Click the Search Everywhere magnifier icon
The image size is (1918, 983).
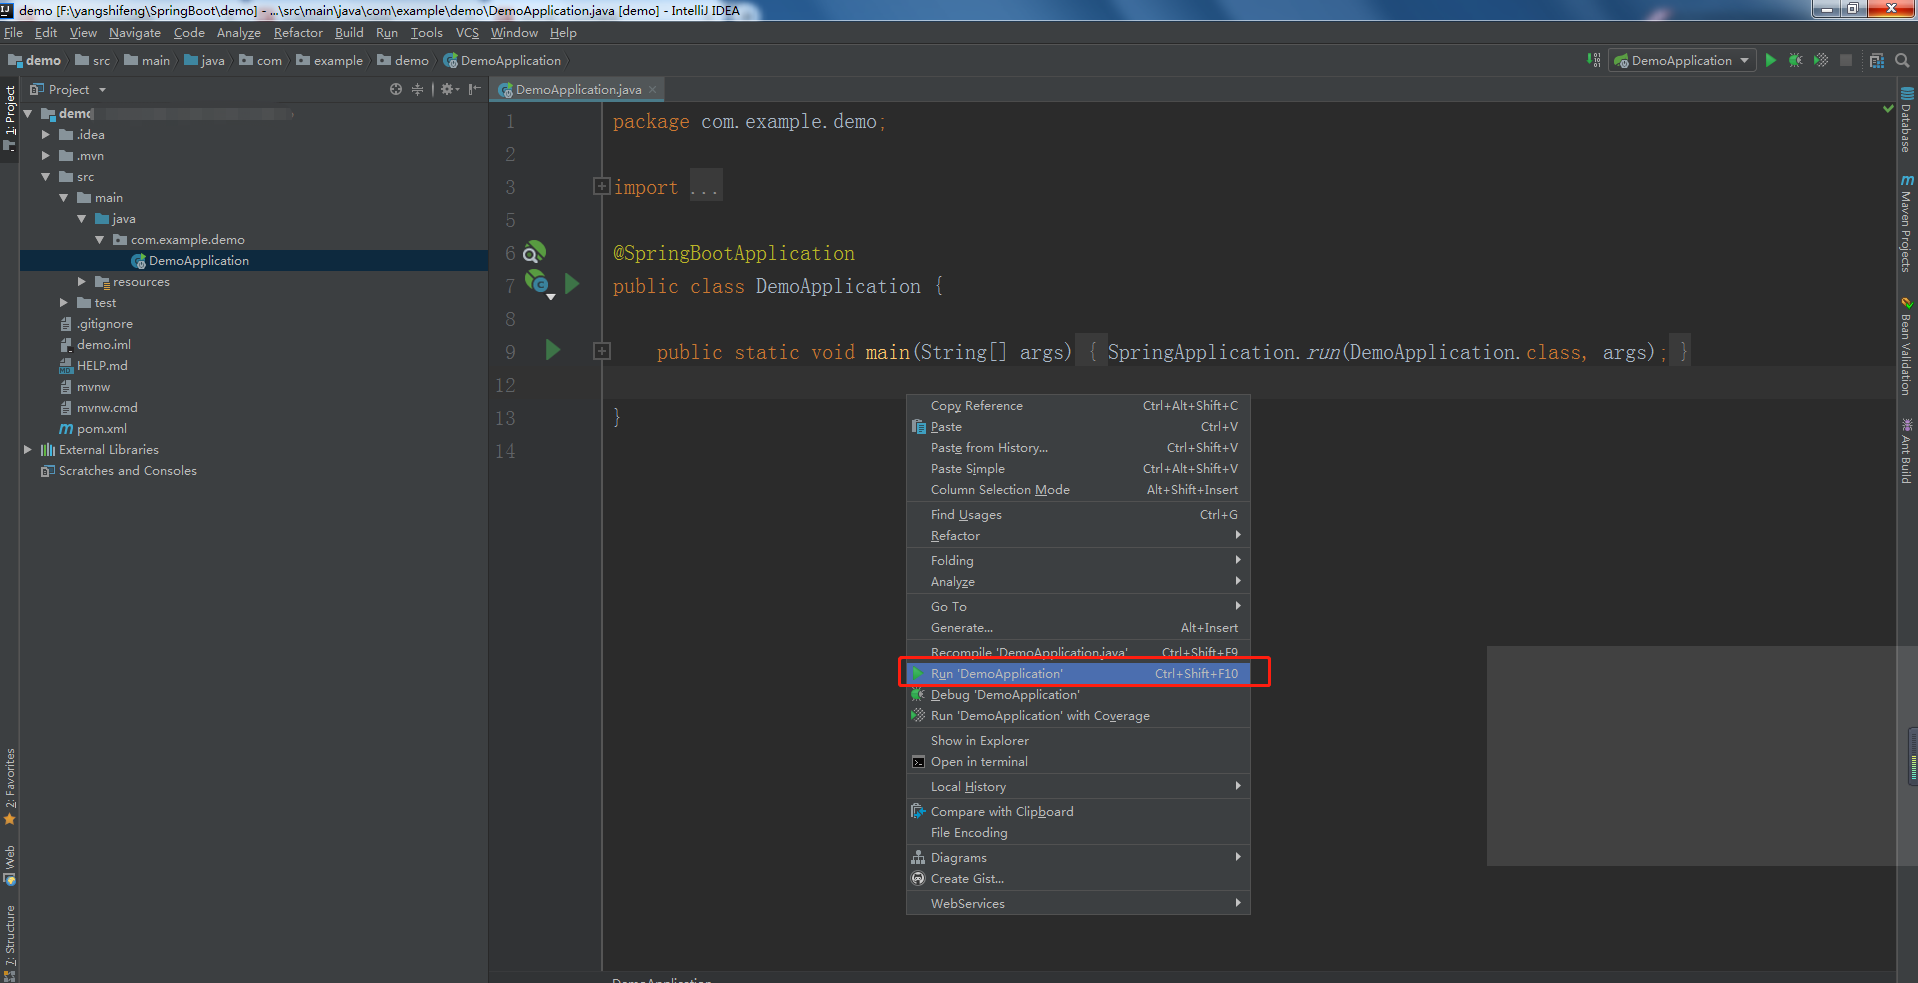coord(1902,60)
